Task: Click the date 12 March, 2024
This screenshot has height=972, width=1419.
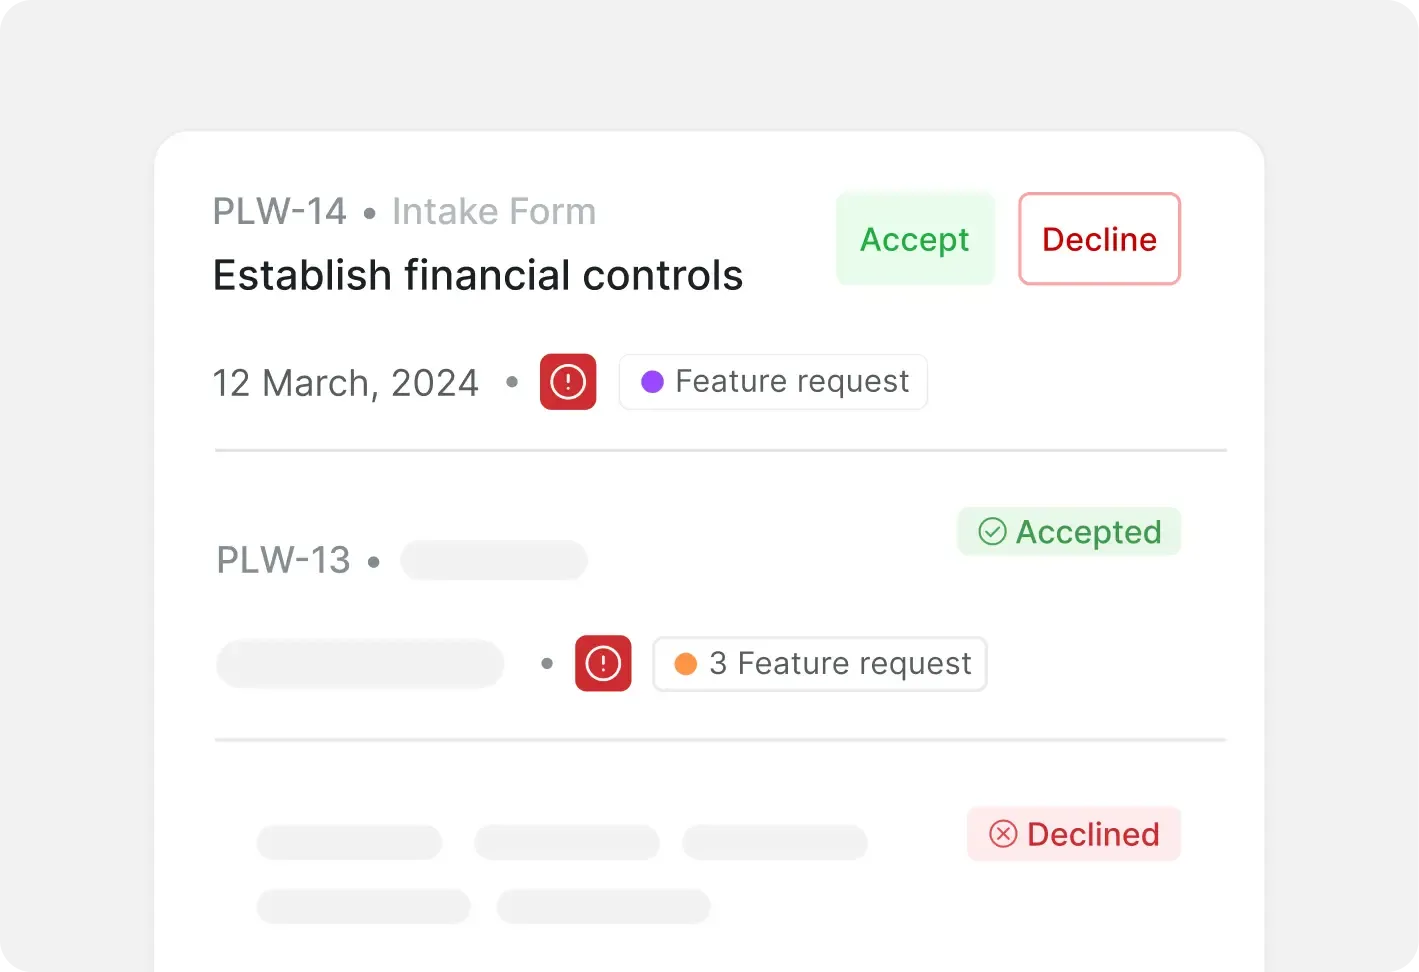Action: [345, 382]
